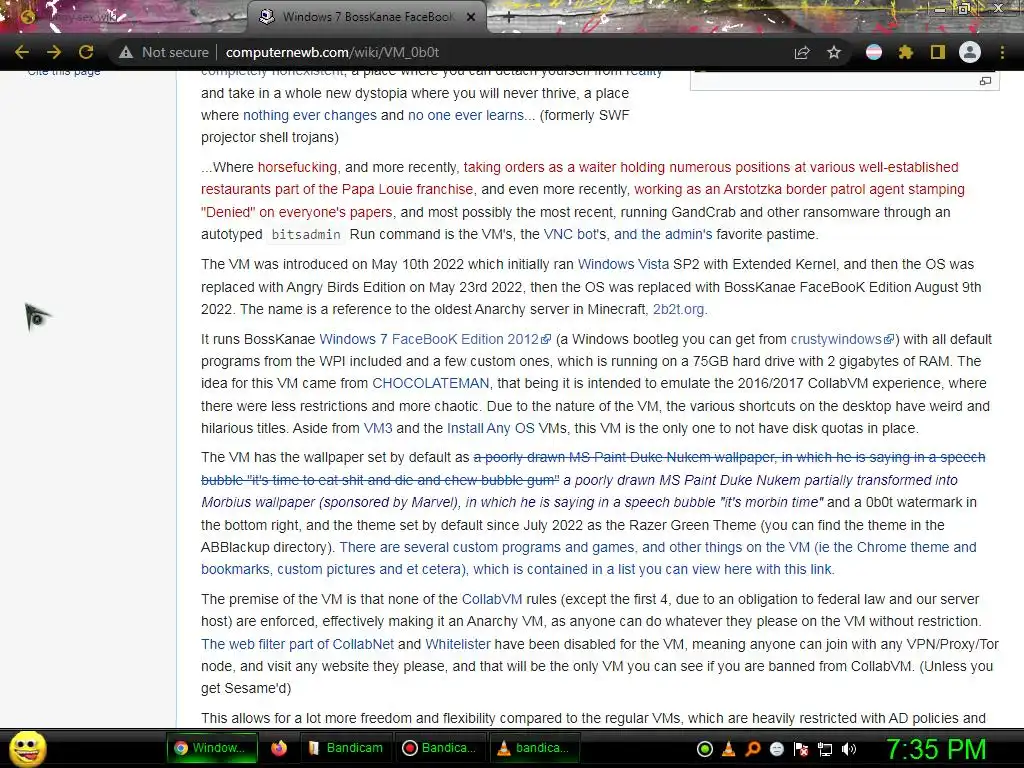Open the share this page icon
Screen dimensions: 1024x768
coord(802,52)
